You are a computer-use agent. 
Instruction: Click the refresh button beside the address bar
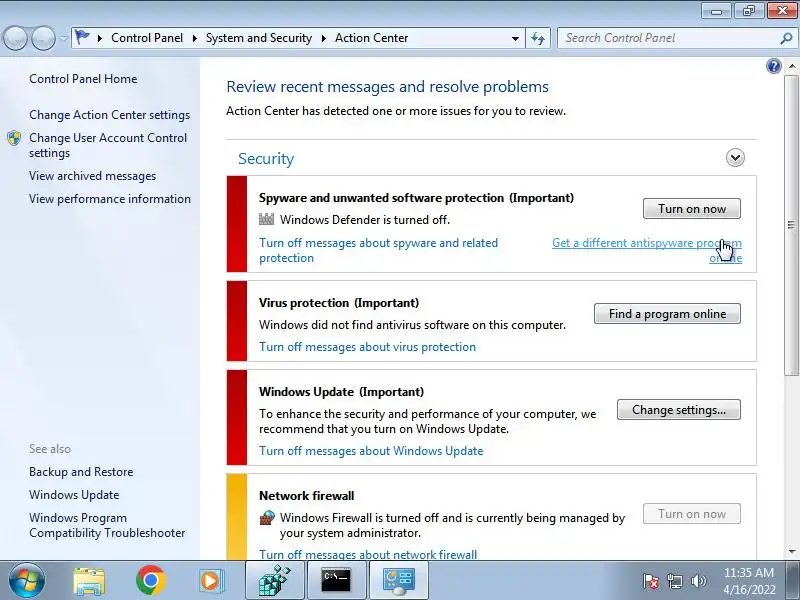click(x=538, y=38)
